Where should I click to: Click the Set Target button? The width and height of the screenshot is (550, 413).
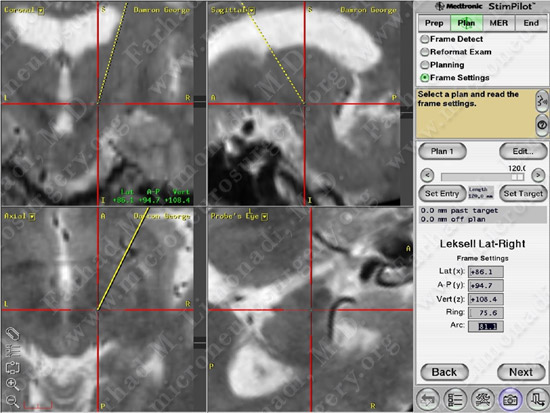[523, 193]
